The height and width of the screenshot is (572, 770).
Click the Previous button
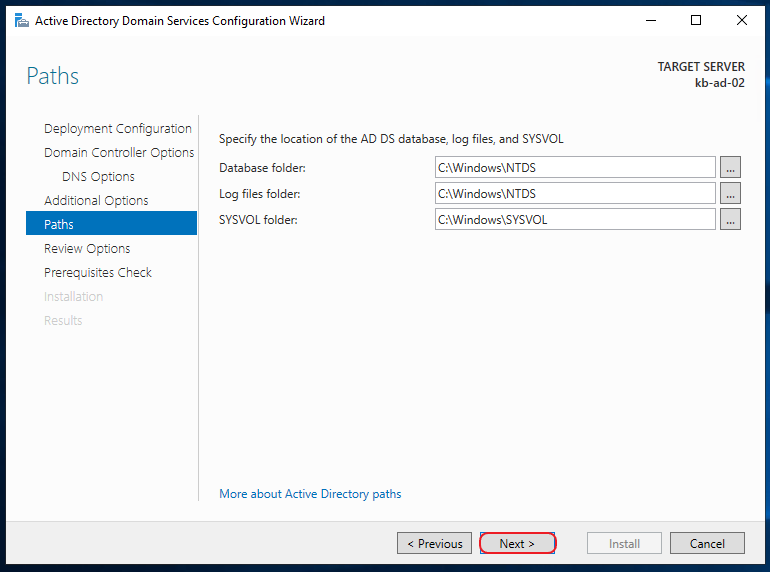point(435,544)
